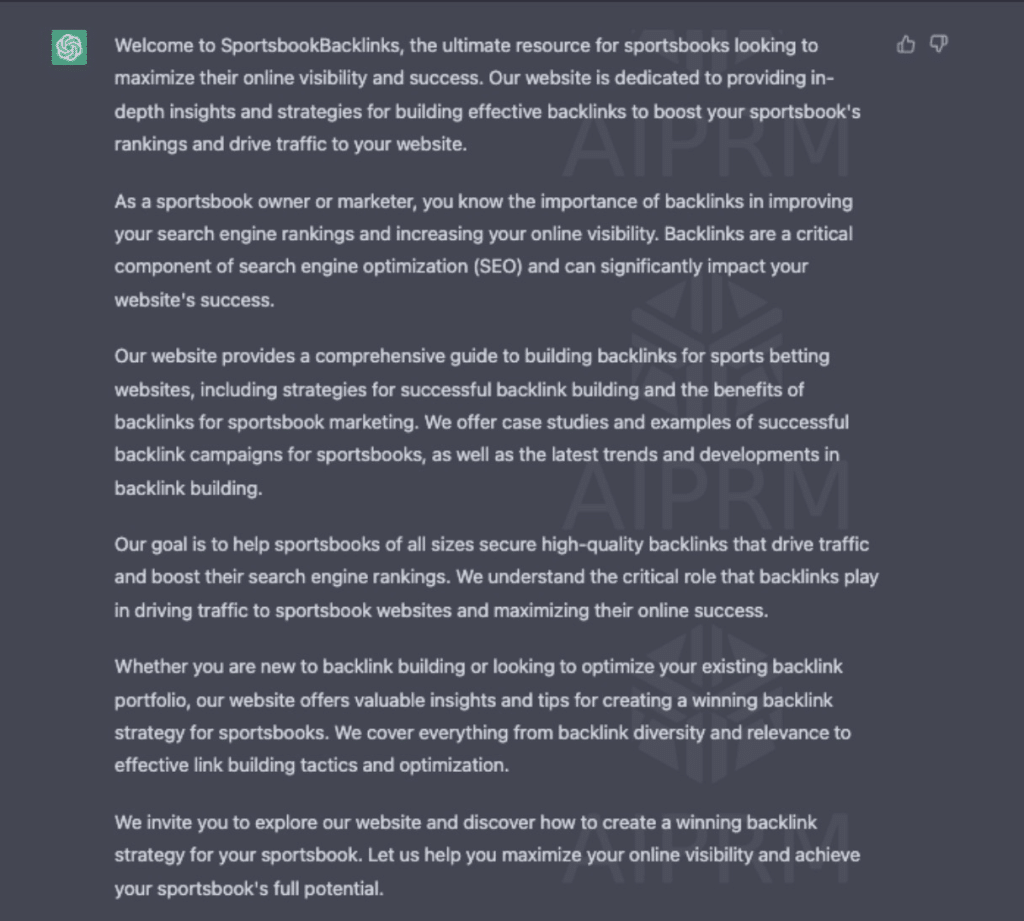
Task: Click the paragraph starting "We invite you"
Action: 487,855
